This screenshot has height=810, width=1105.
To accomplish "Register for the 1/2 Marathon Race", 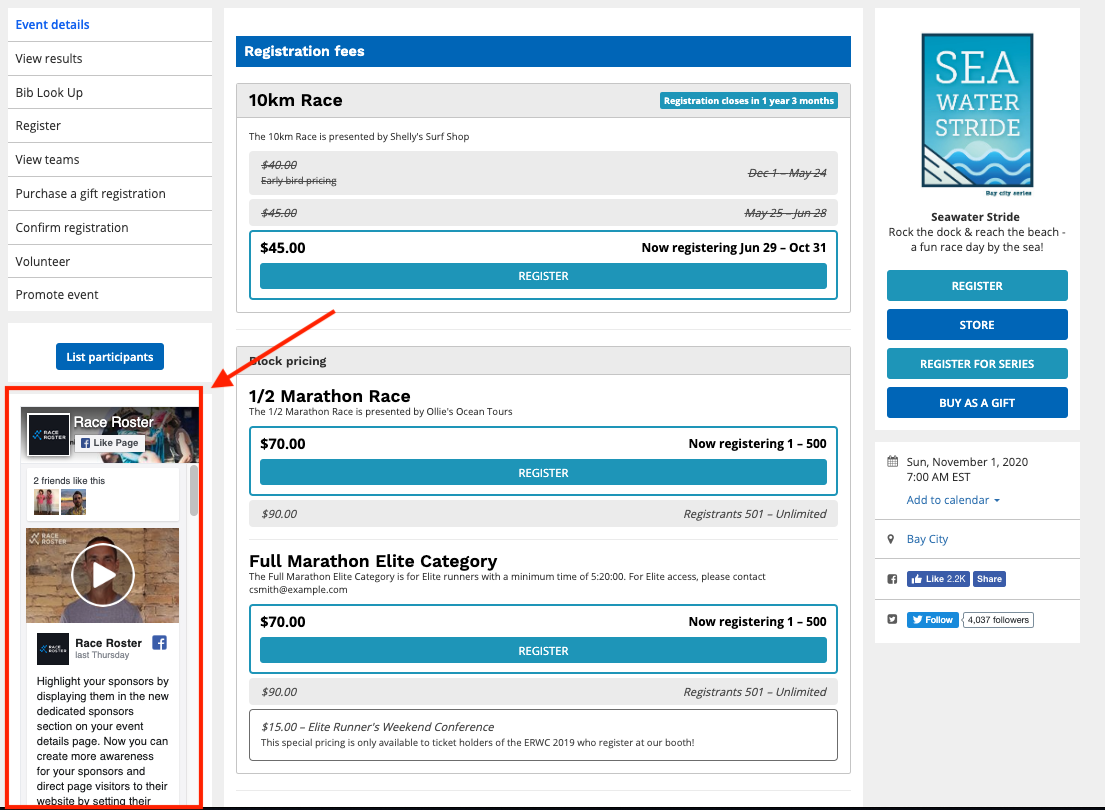I will tap(543, 473).
